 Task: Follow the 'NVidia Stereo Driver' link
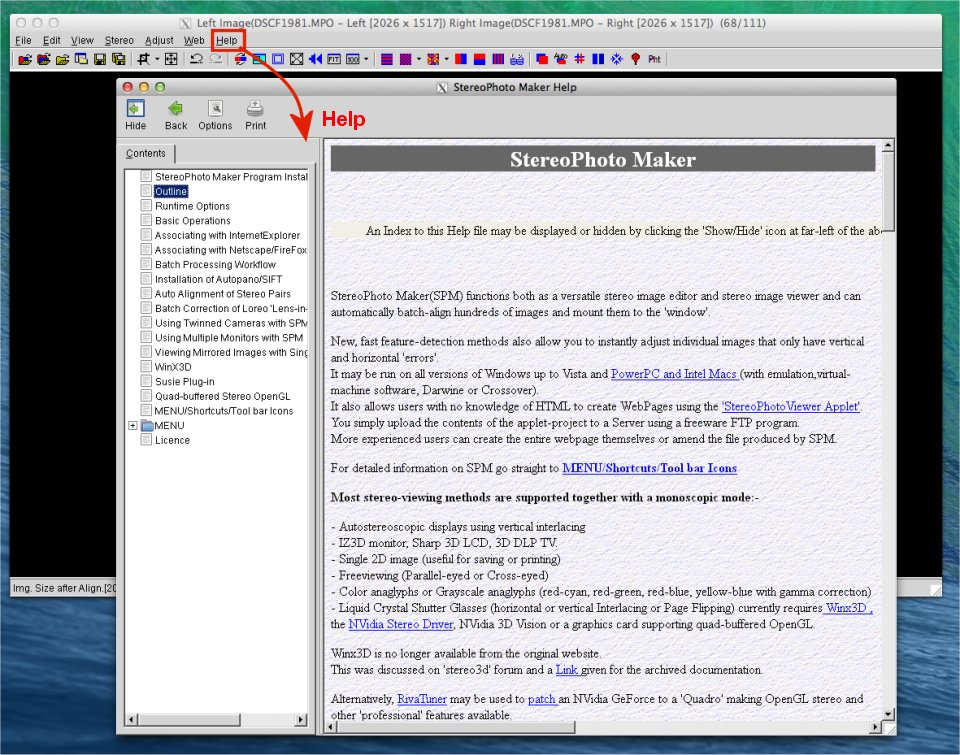pyautogui.click(x=401, y=624)
